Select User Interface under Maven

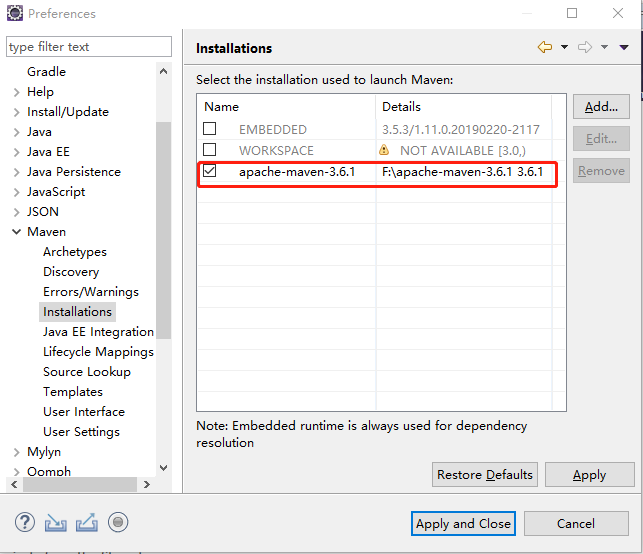(84, 412)
